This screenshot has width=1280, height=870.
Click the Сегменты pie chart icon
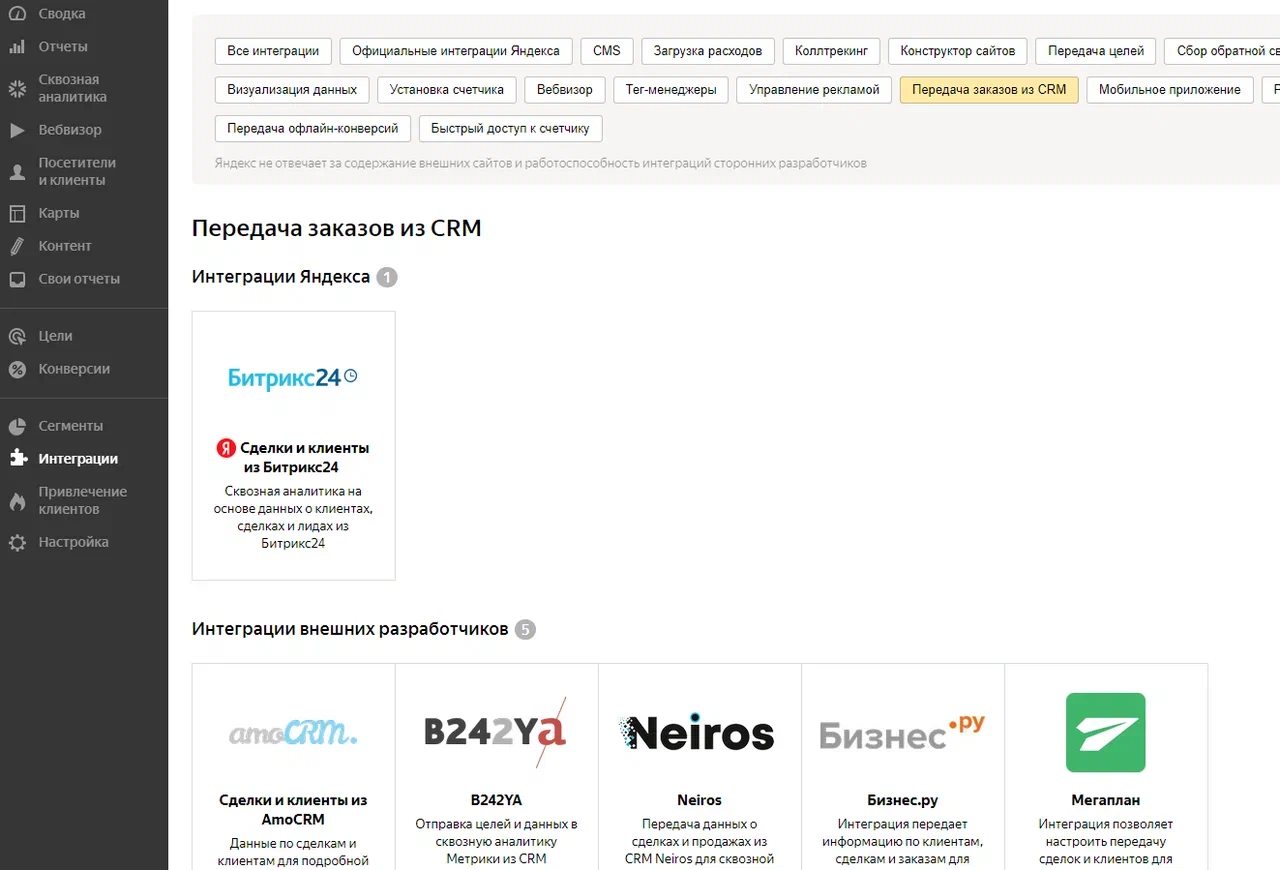(x=17, y=426)
